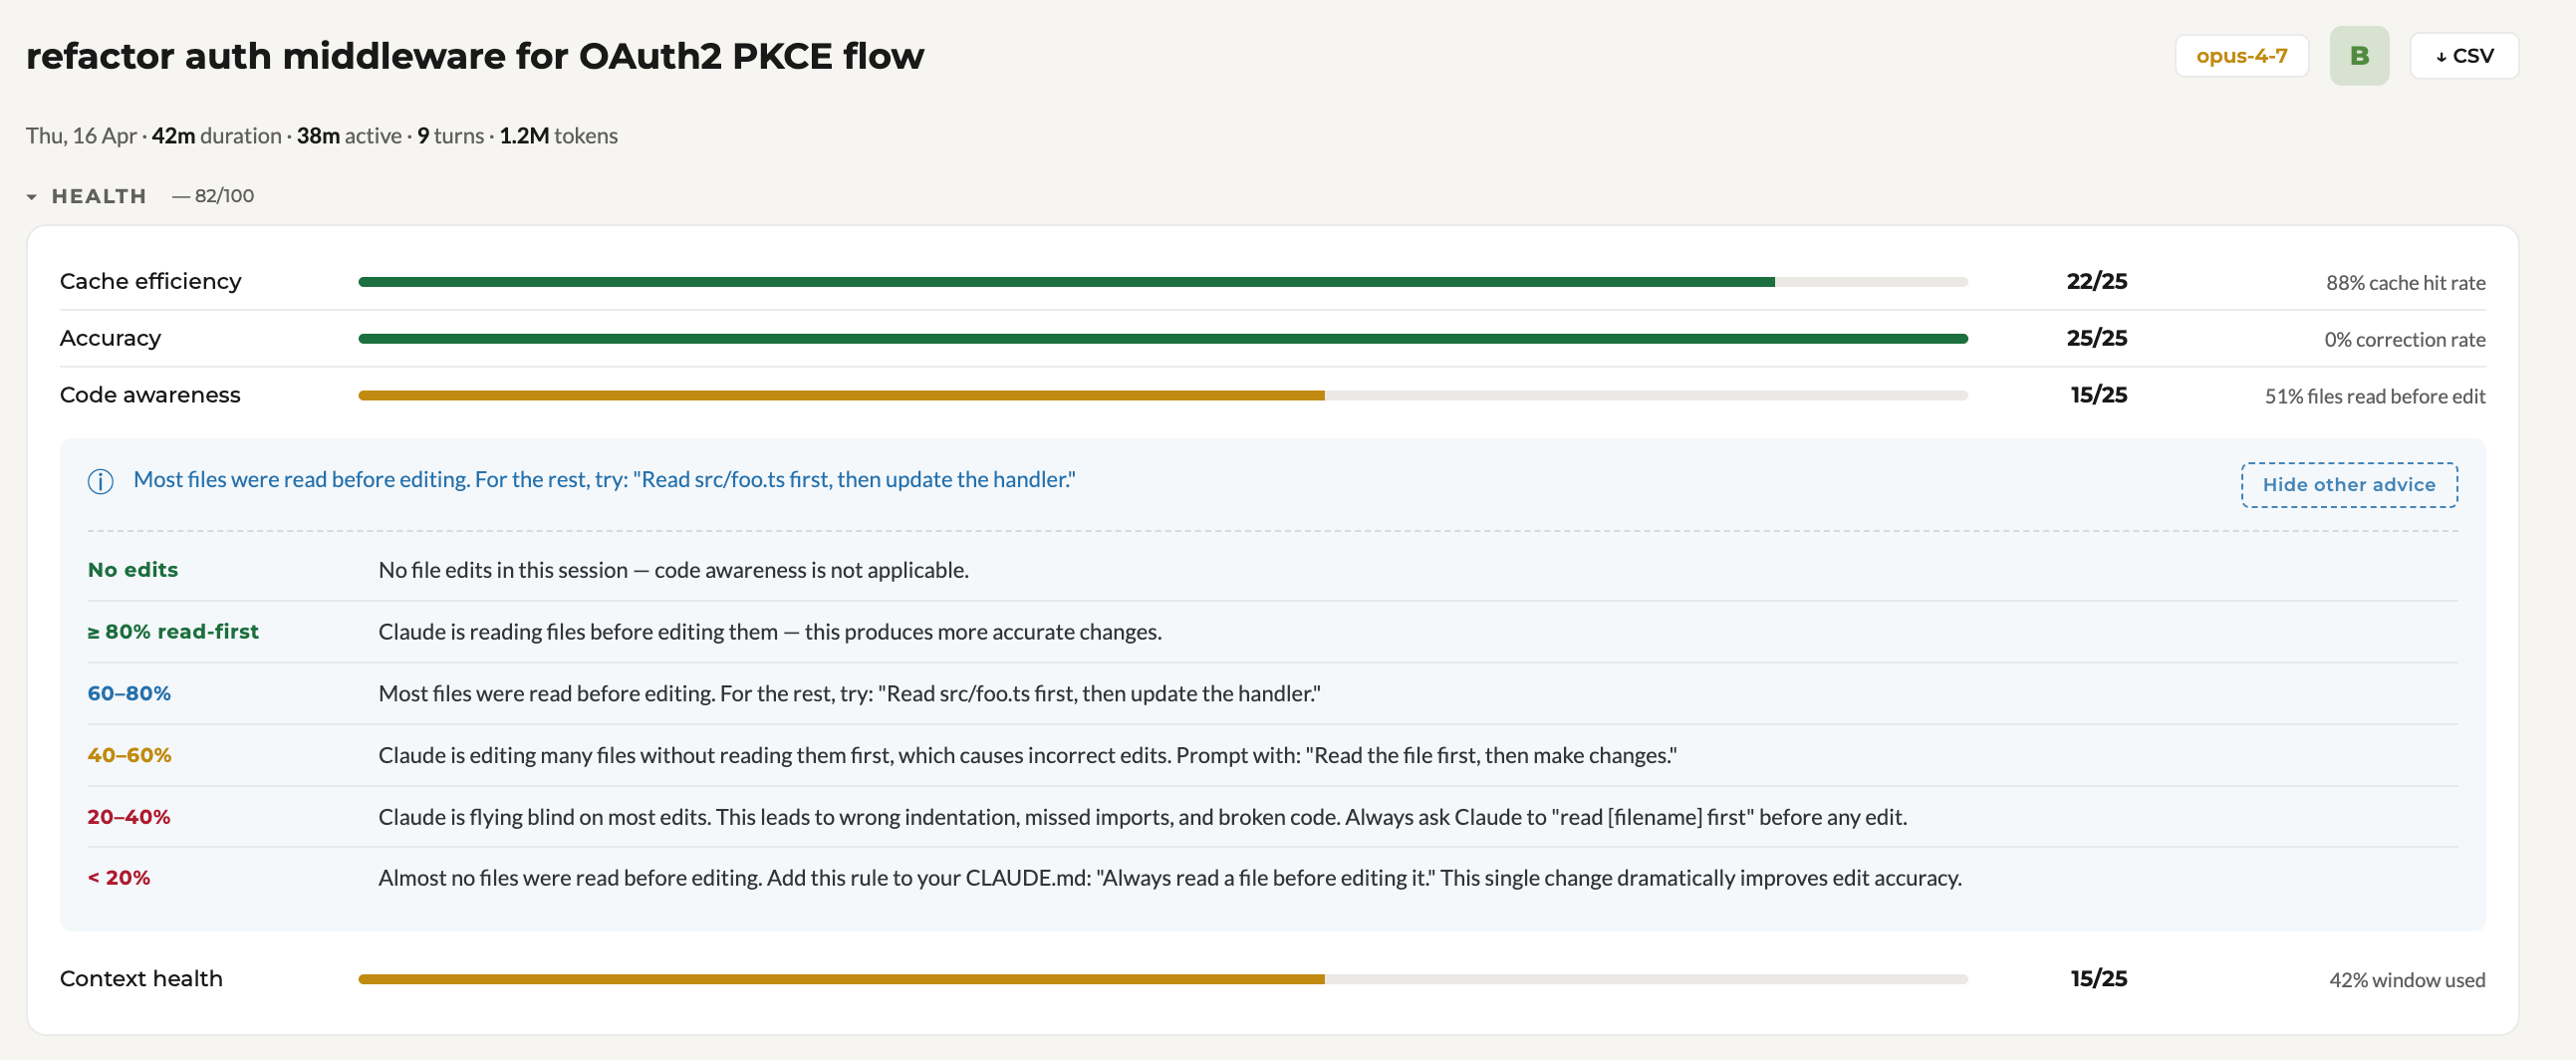
Task: Select the 20–40% advice tier
Action: click(129, 817)
